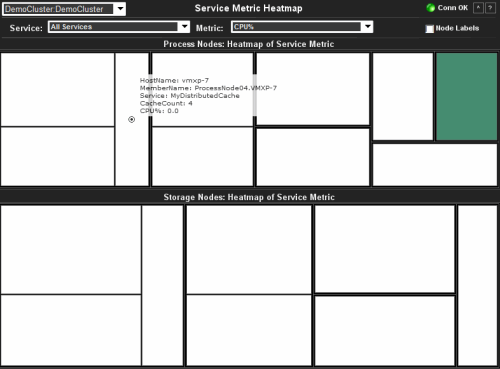Screen dimensions: 500x369
Task: Open the Metric dropdown set to CPU%
Action: coord(302,27)
